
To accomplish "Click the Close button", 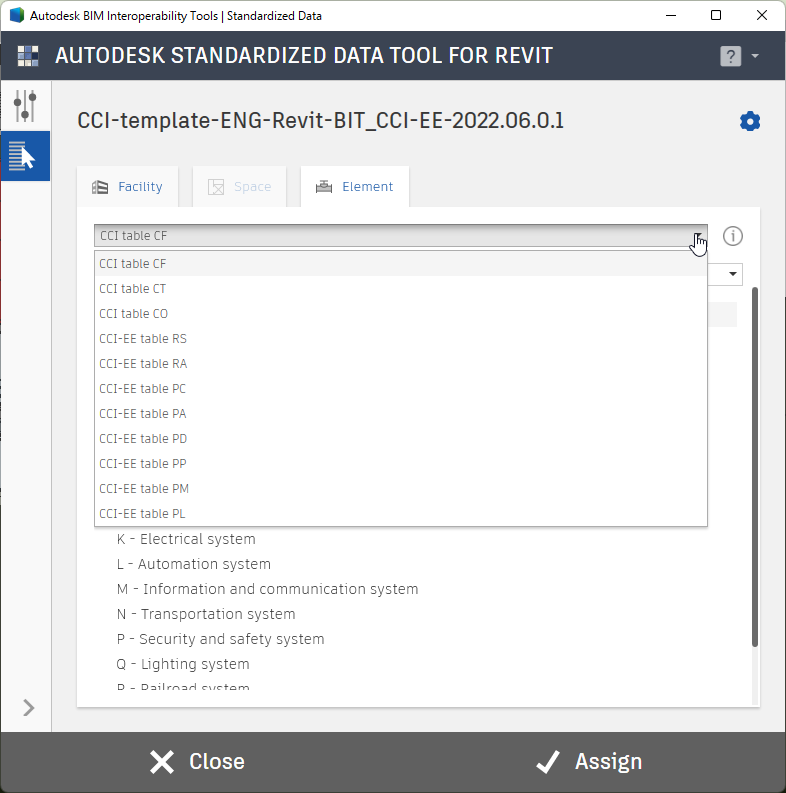I will tap(197, 762).
